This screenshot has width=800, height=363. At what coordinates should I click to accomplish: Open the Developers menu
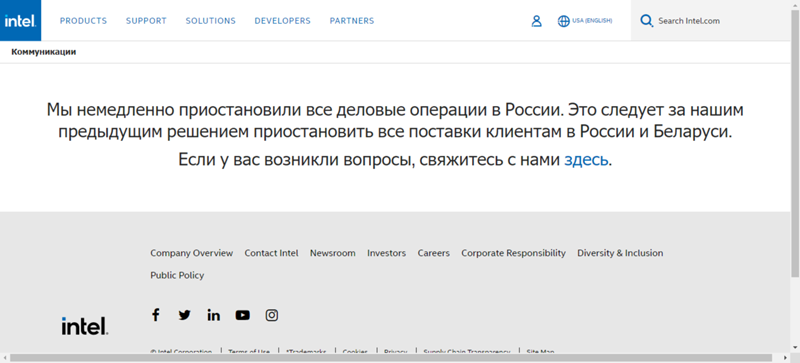[282, 21]
